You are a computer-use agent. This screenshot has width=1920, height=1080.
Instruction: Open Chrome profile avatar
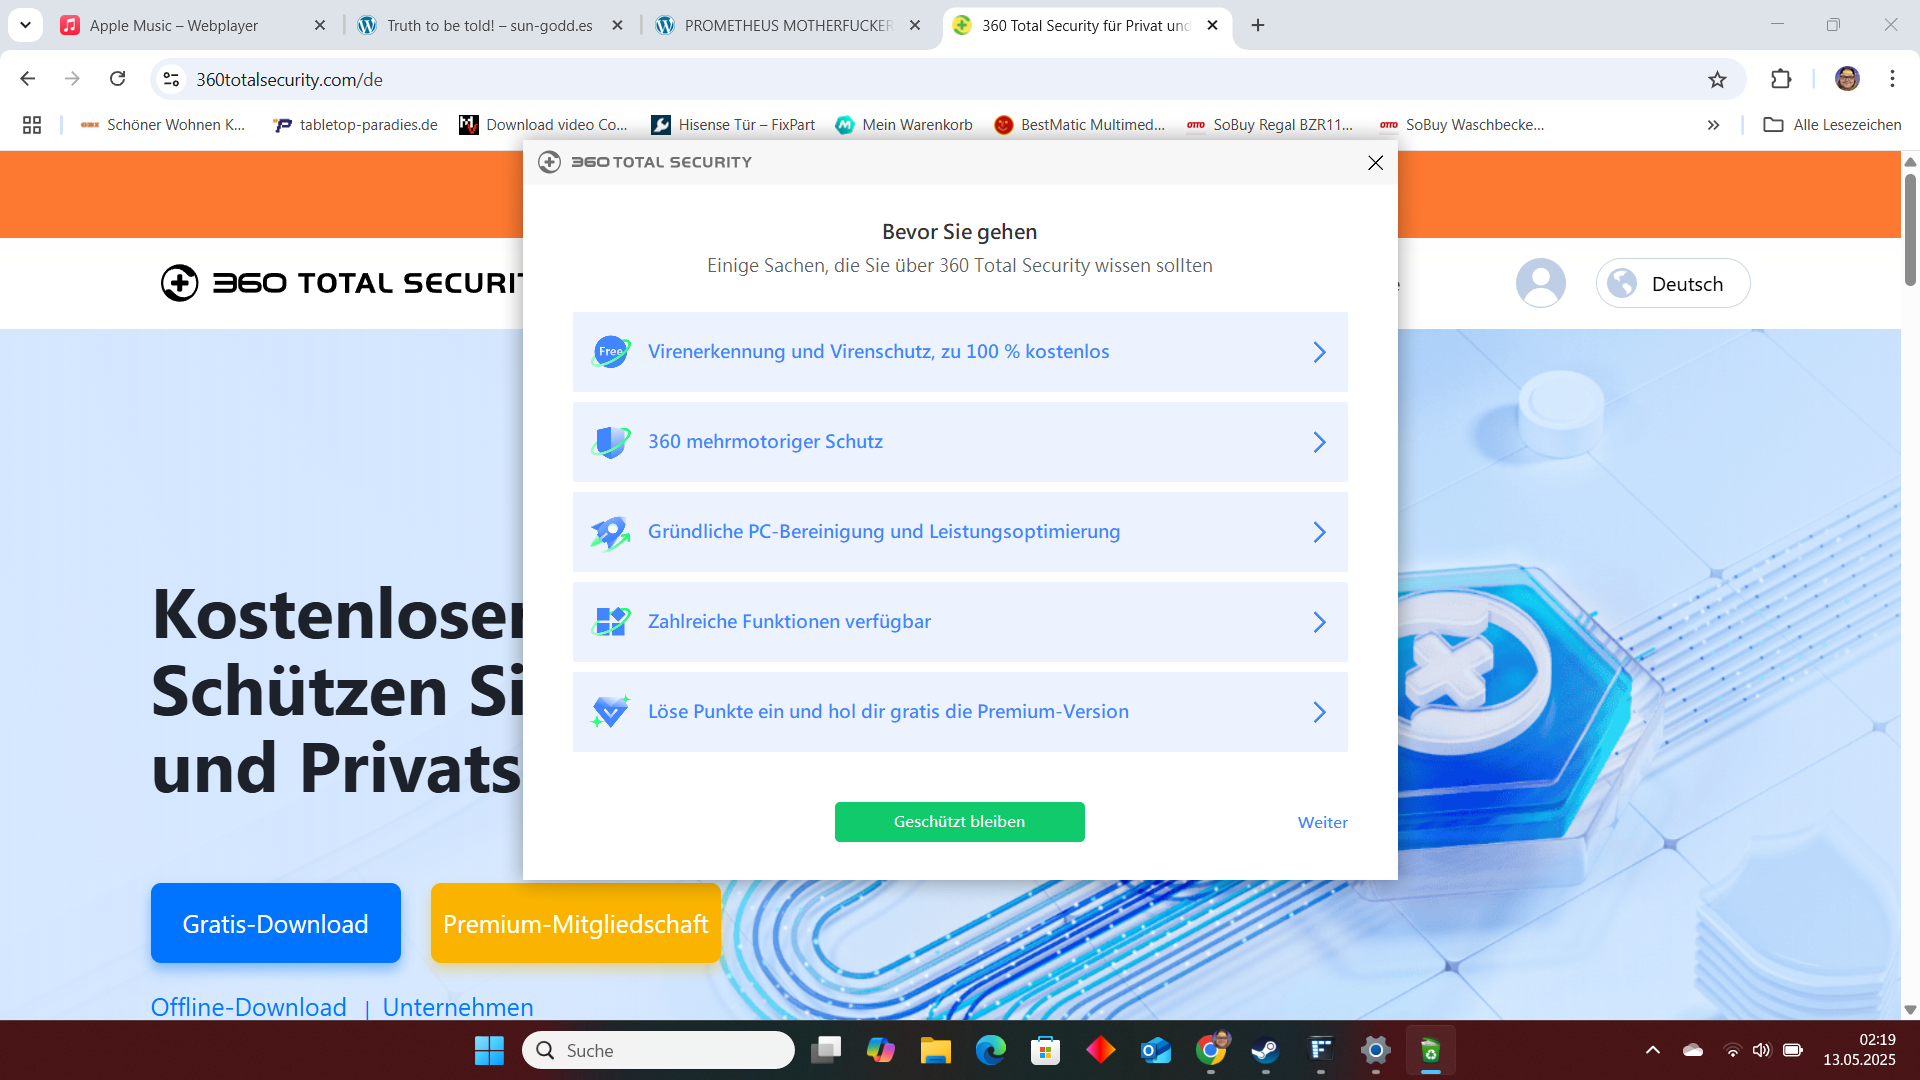(x=1847, y=79)
